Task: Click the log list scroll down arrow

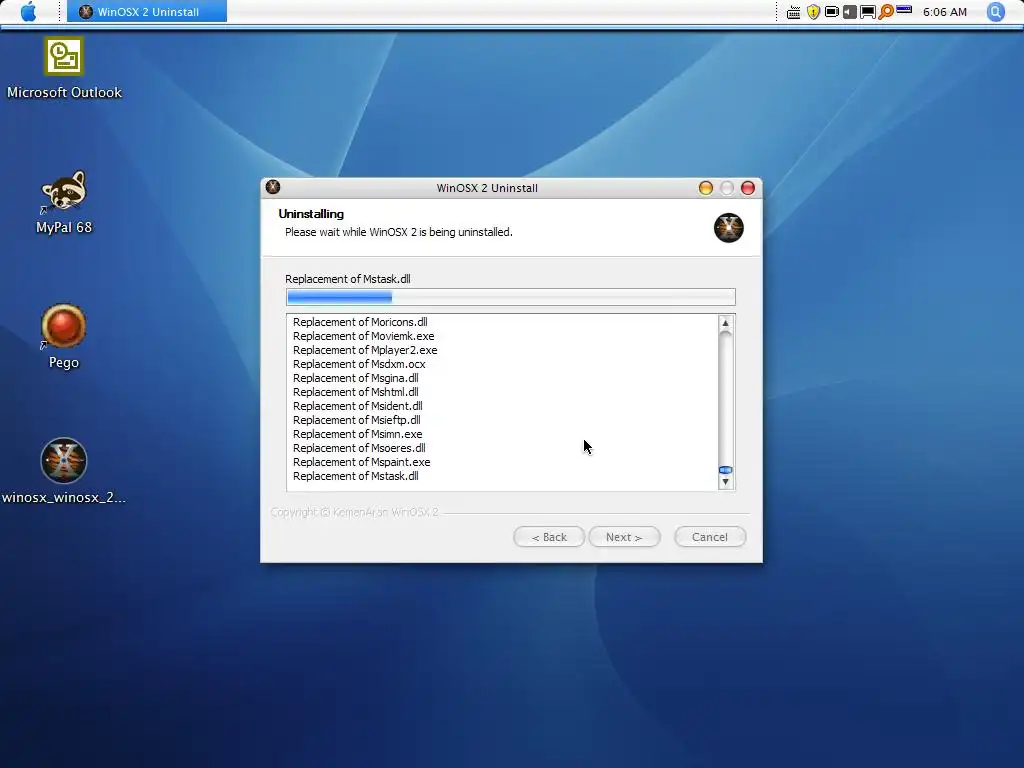Action: coord(726,482)
